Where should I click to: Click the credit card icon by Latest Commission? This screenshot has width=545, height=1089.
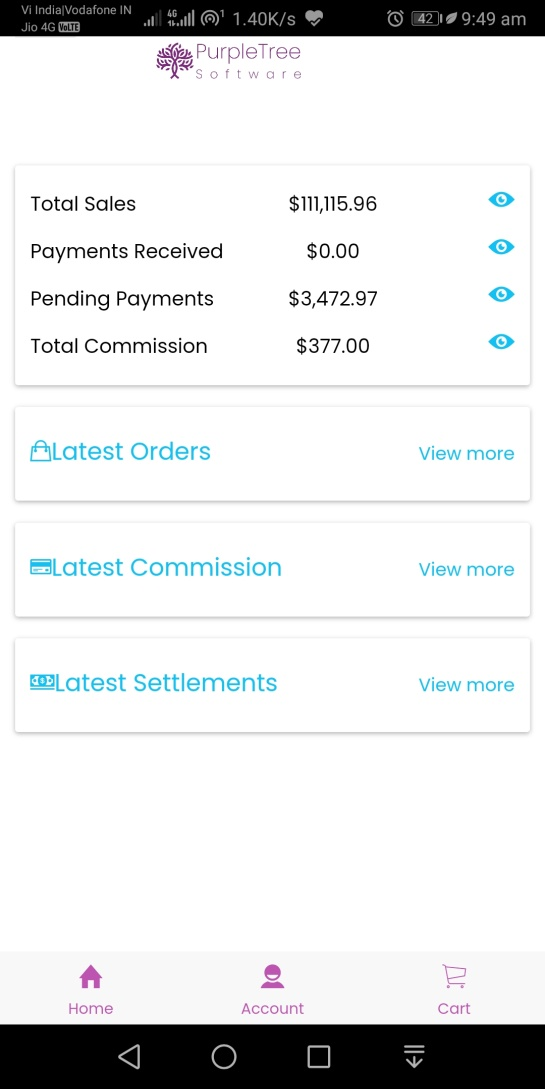pyautogui.click(x=40, y=567)
